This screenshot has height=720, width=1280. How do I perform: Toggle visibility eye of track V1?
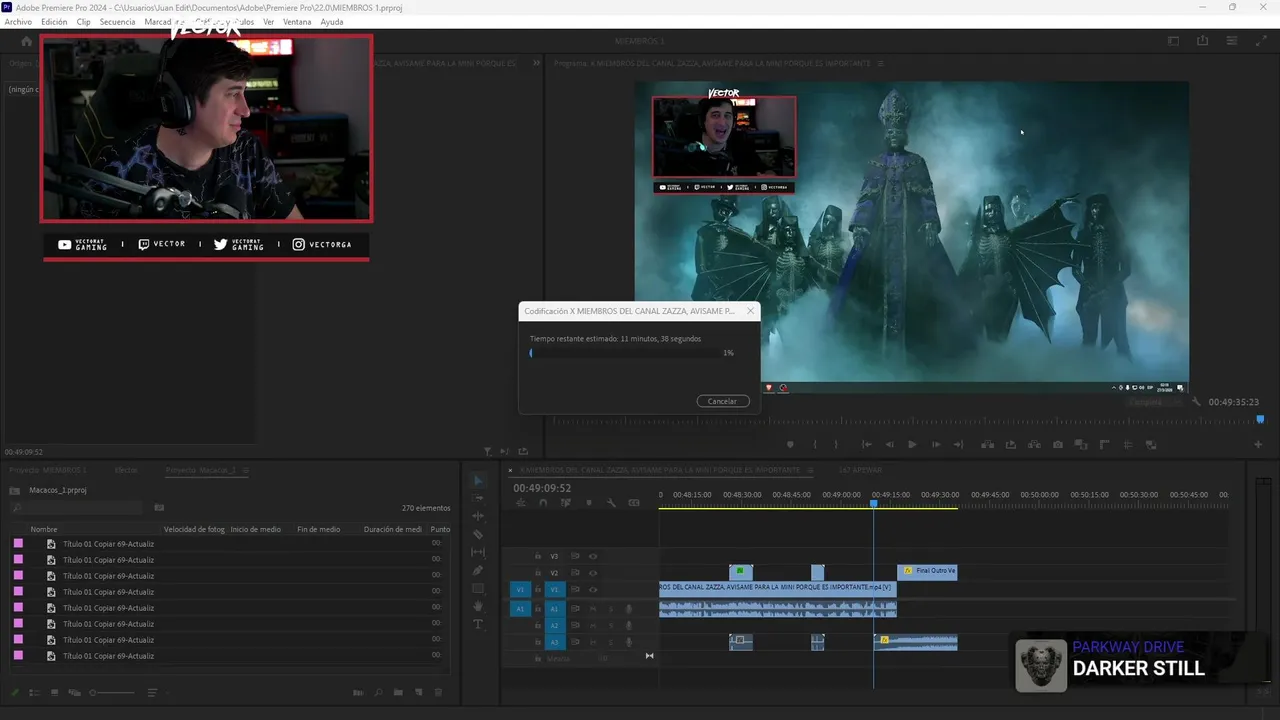(593, 589)
